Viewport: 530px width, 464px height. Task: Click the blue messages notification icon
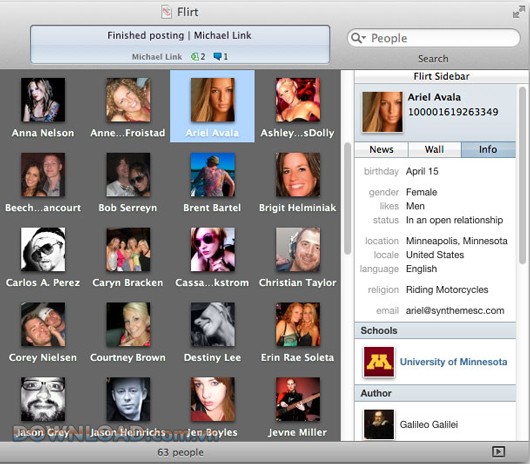click(217, 56)
